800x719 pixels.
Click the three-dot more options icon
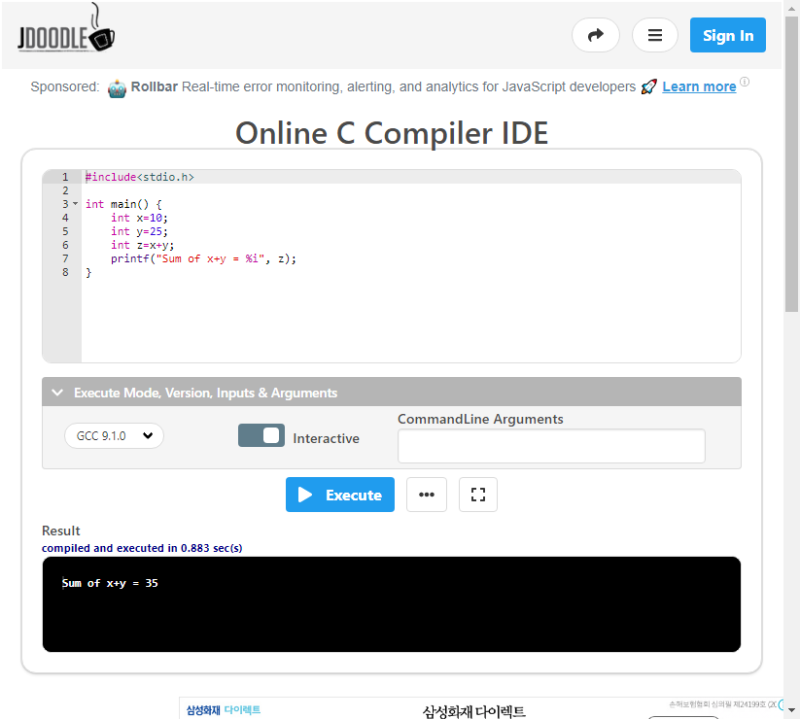pyautogui.click(x=427, y=494)
